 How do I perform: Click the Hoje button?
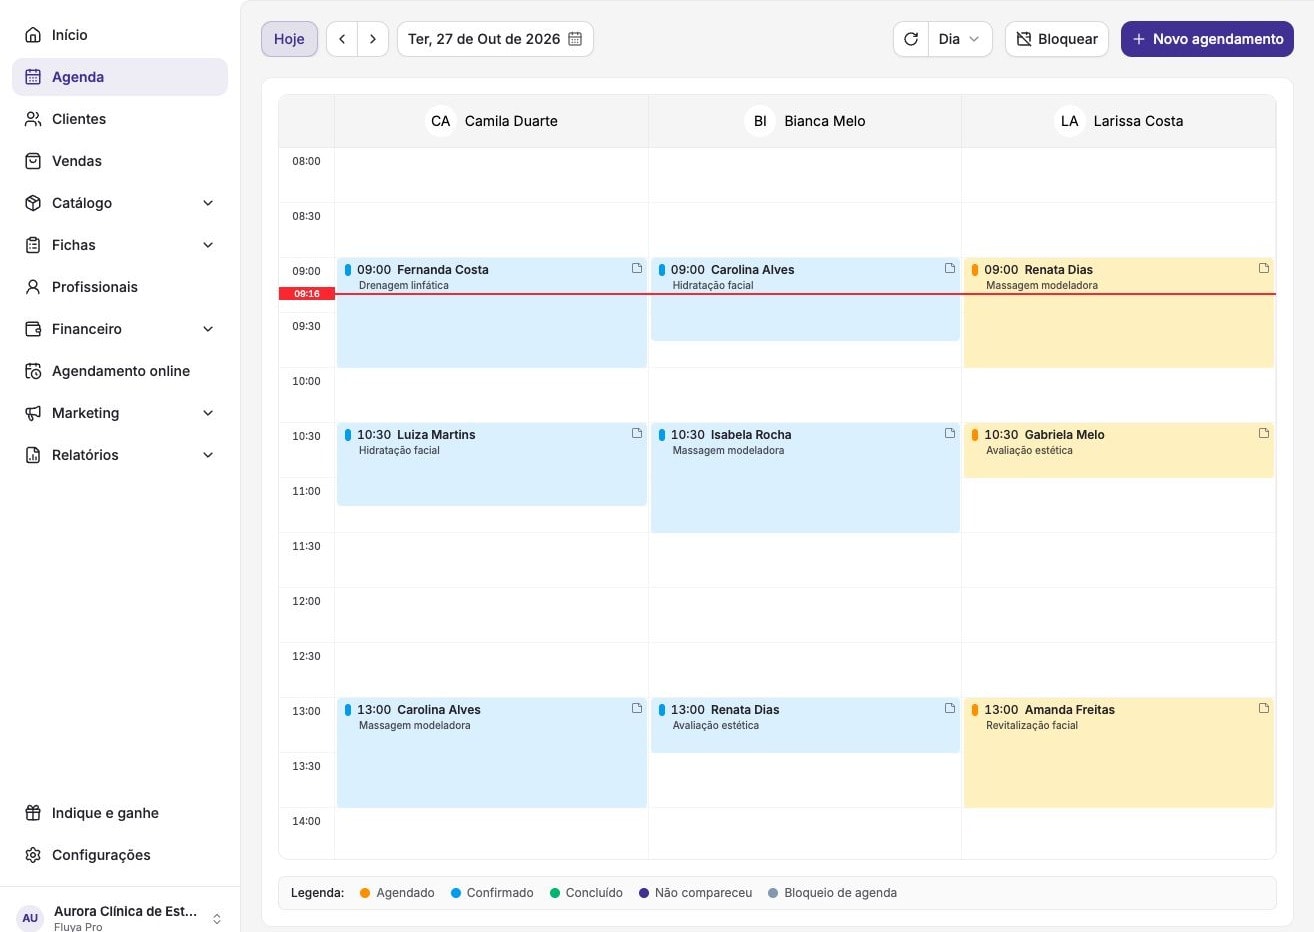pyautogui.click(x=289, y=39)
